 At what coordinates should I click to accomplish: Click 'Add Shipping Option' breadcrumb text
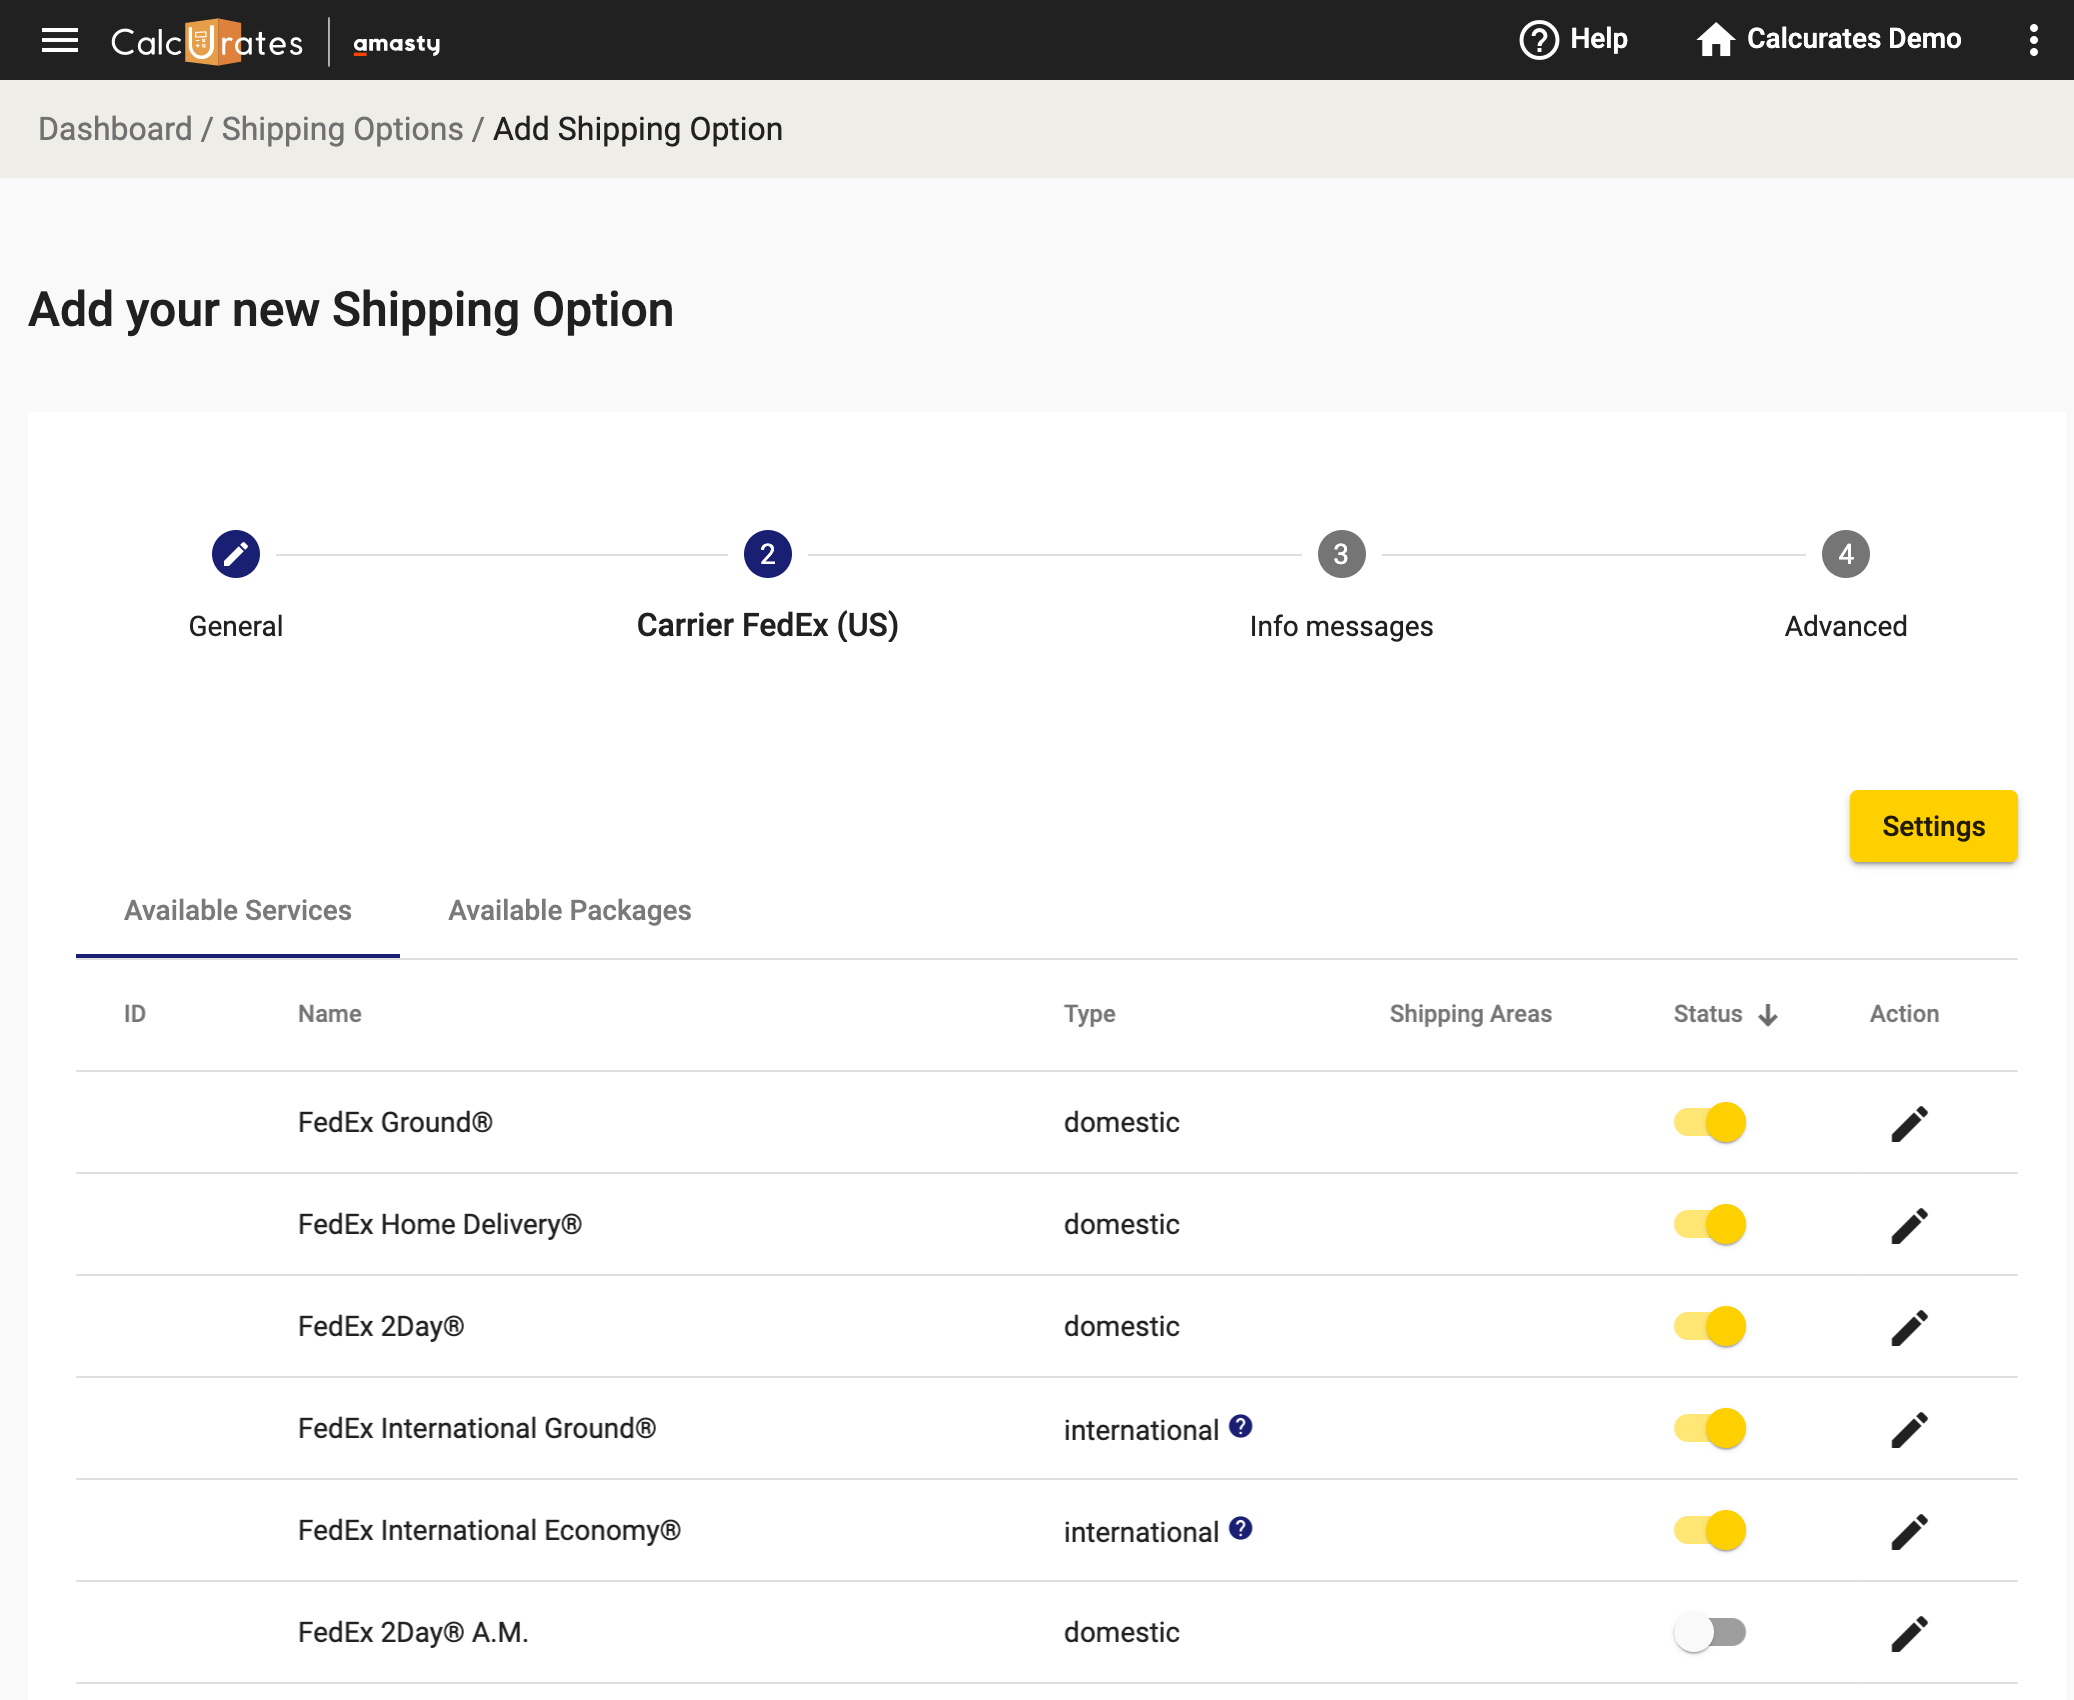pyautogui.click(x=638, y=129)
